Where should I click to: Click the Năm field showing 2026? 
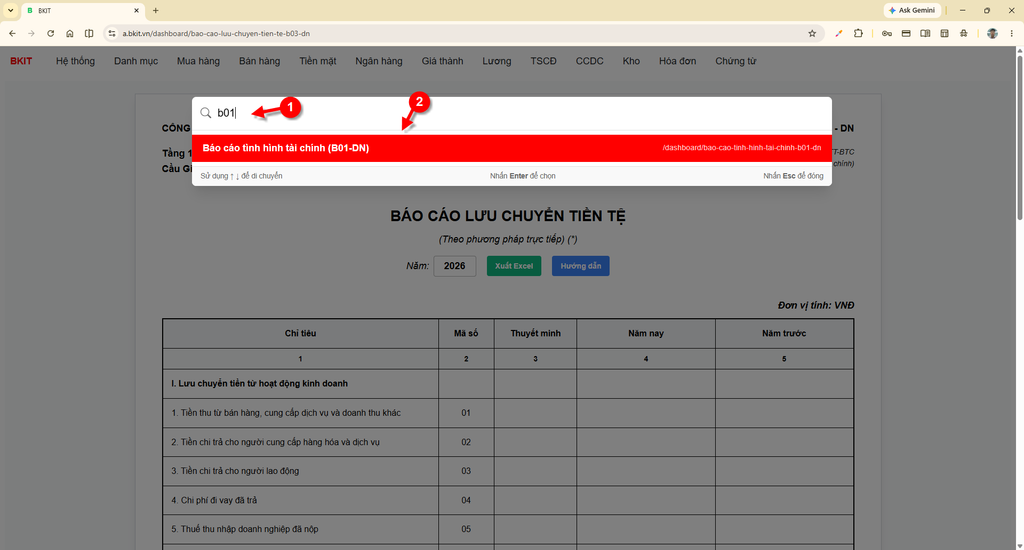coord(455,266)
